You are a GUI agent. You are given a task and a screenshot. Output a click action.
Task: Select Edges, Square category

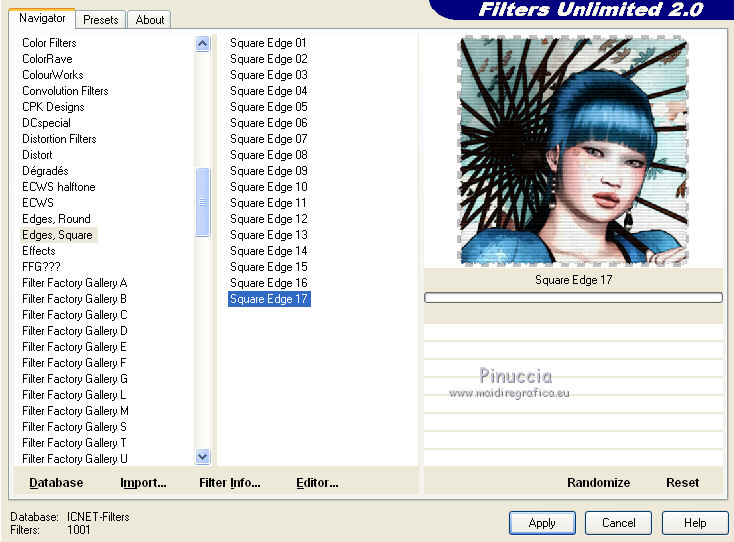click(x=58, y=235)
